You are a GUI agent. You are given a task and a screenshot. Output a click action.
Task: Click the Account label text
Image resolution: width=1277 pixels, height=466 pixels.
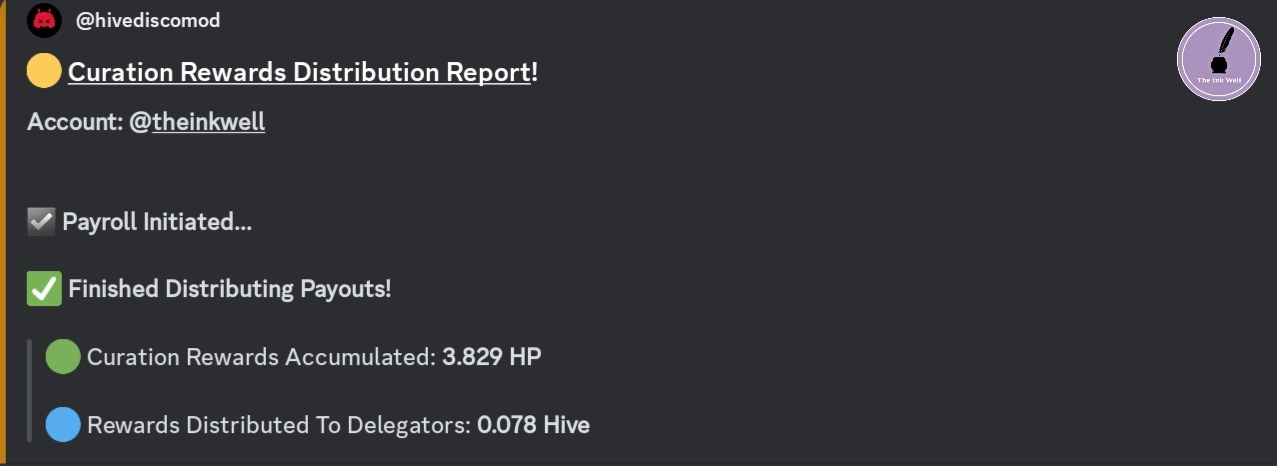(x=76, y=122)
